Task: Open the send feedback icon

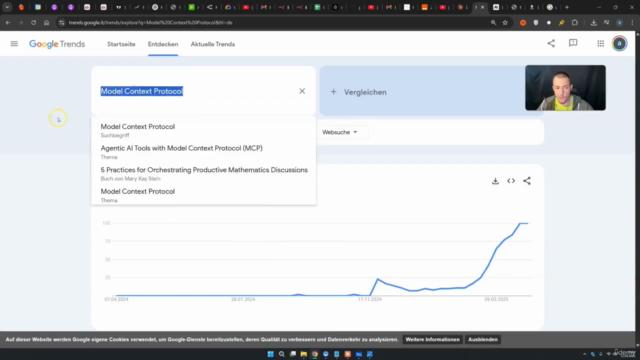Action: [x=573, y=43]
